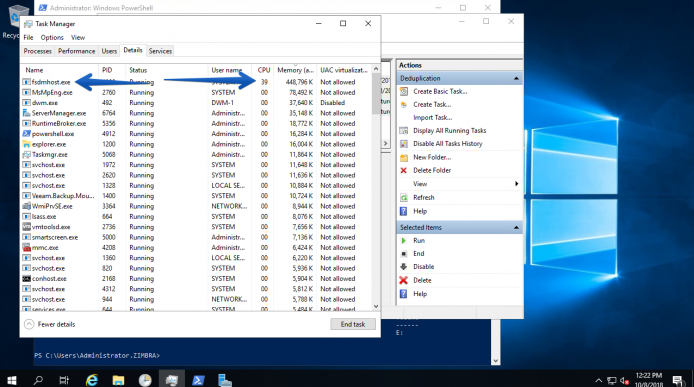Click the green Refresh icon

(404, 197)
